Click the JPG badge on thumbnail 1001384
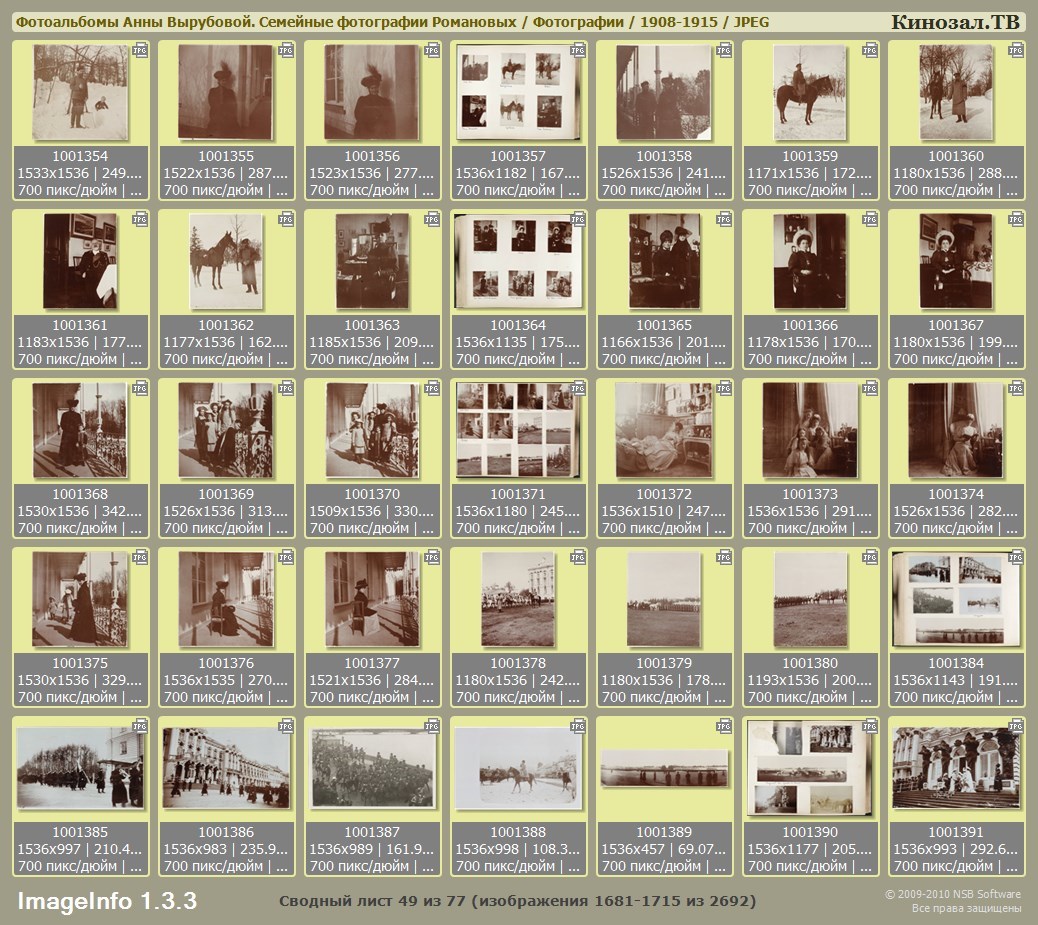This screenshot has height=925, width=1038. [x=1016, y=557]
